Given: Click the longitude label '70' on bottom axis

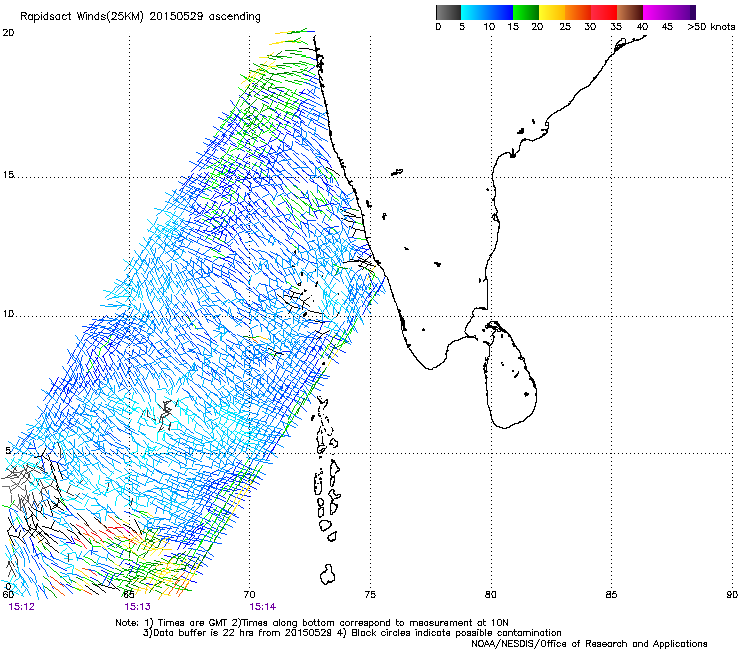Looking at the screenshot, I should (249, 595).
